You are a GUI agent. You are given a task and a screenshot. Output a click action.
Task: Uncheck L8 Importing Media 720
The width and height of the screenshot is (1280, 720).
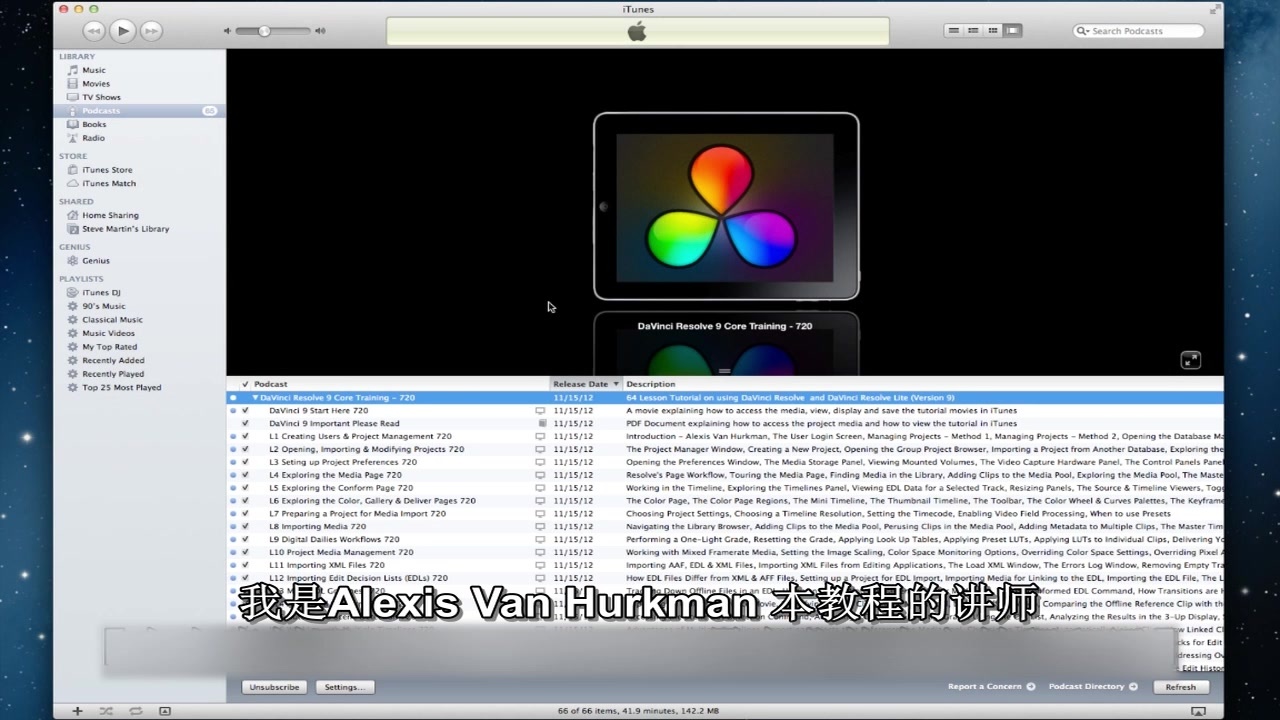(245, 526)
